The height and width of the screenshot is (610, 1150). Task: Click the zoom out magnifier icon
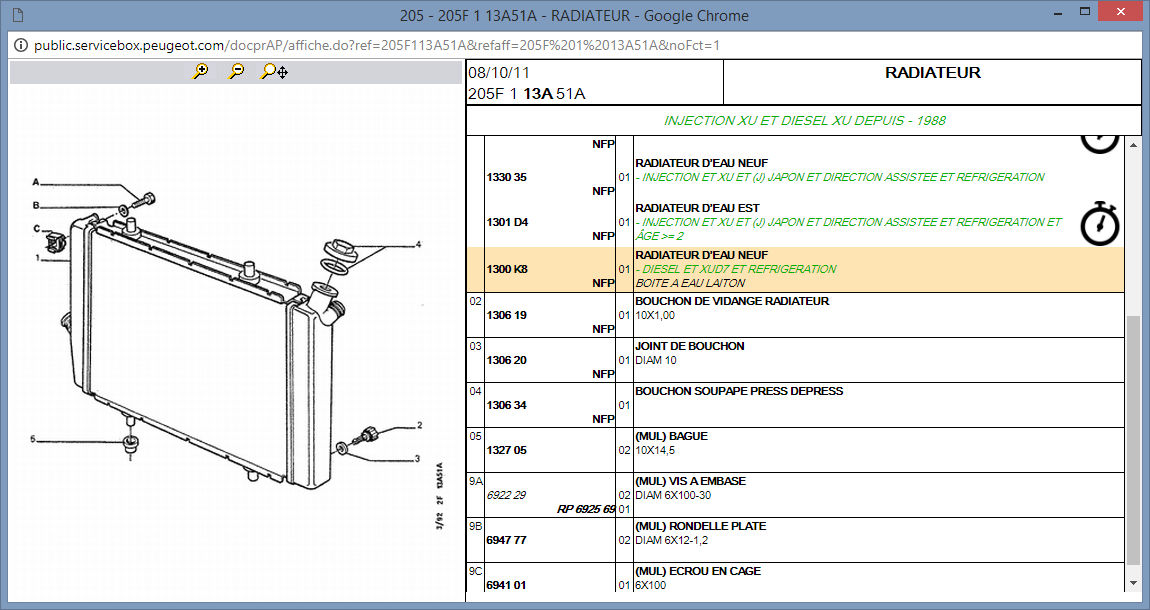[237, 71]
